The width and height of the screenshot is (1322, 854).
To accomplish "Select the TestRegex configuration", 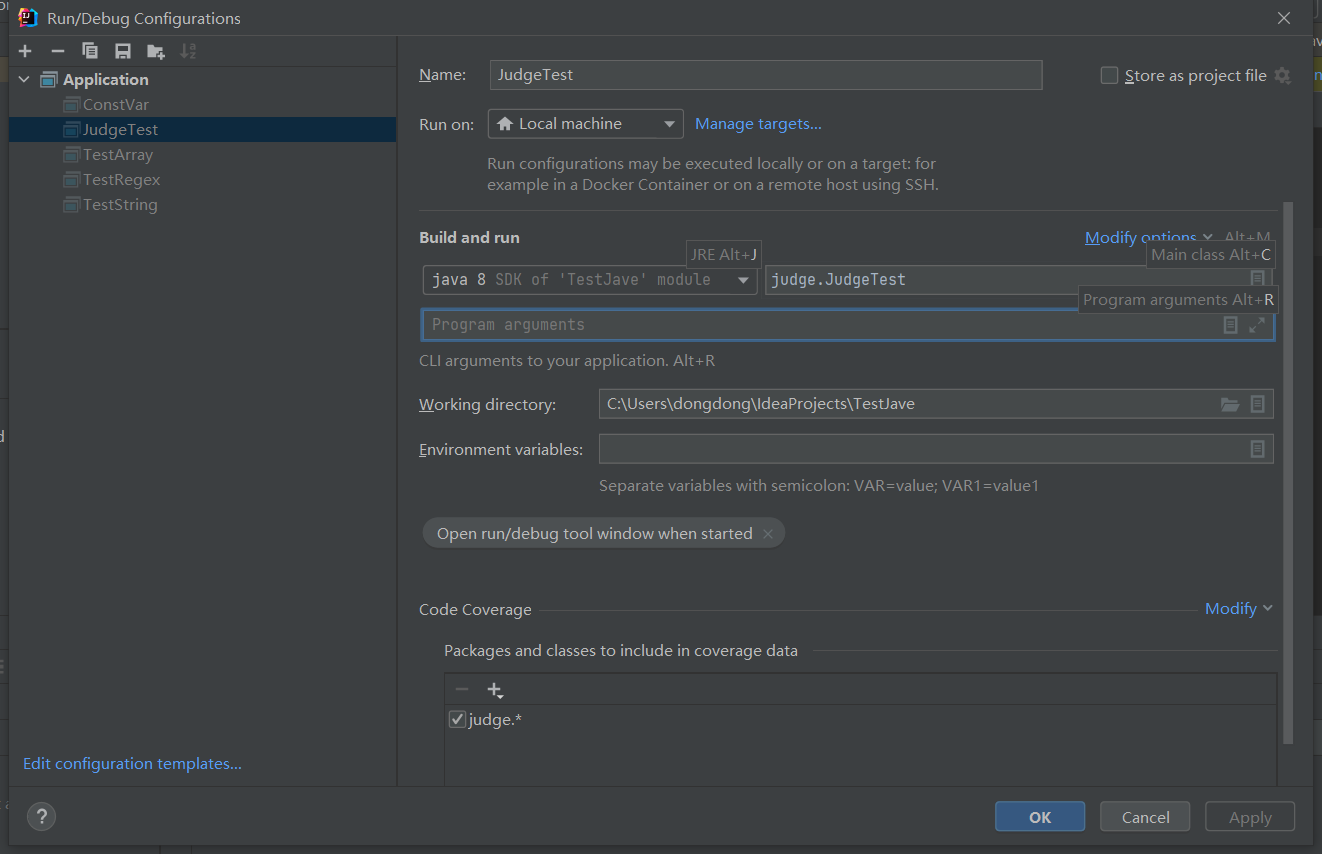I will pyautogui.click(x=121, y=180).
